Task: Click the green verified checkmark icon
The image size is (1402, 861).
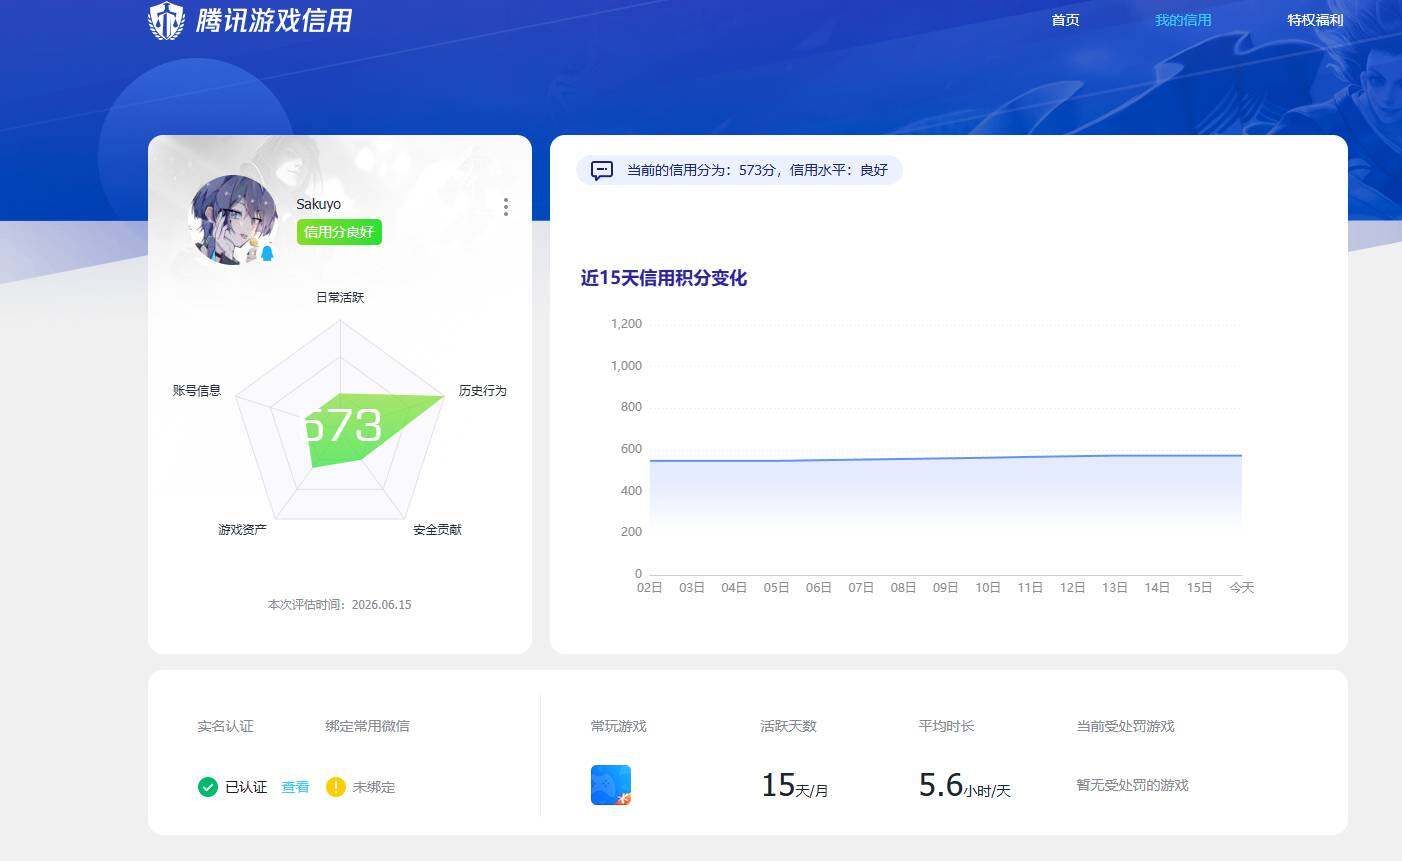Action: 208,787
